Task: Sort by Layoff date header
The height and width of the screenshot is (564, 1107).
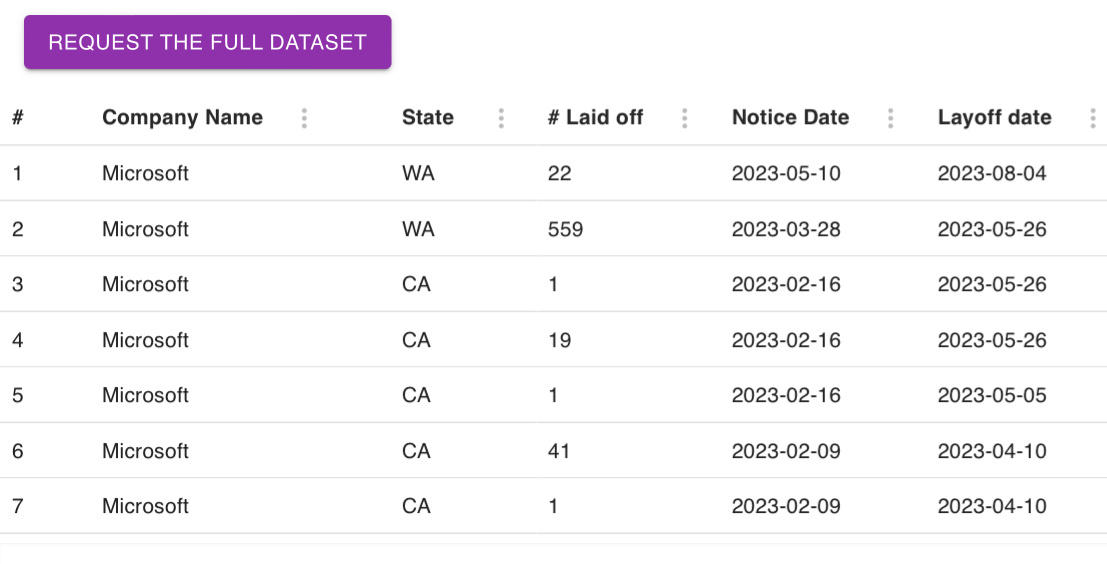Action: pos(994,118)
